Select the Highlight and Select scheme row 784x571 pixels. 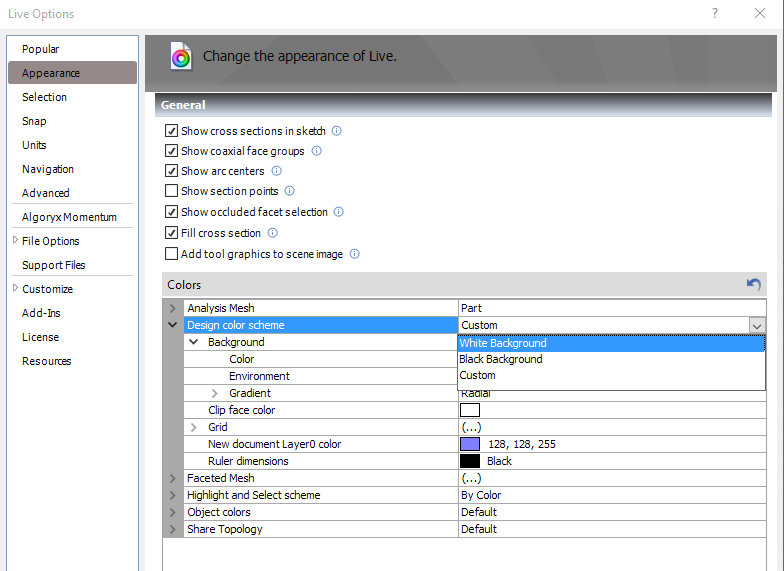[x=254, y=495]
